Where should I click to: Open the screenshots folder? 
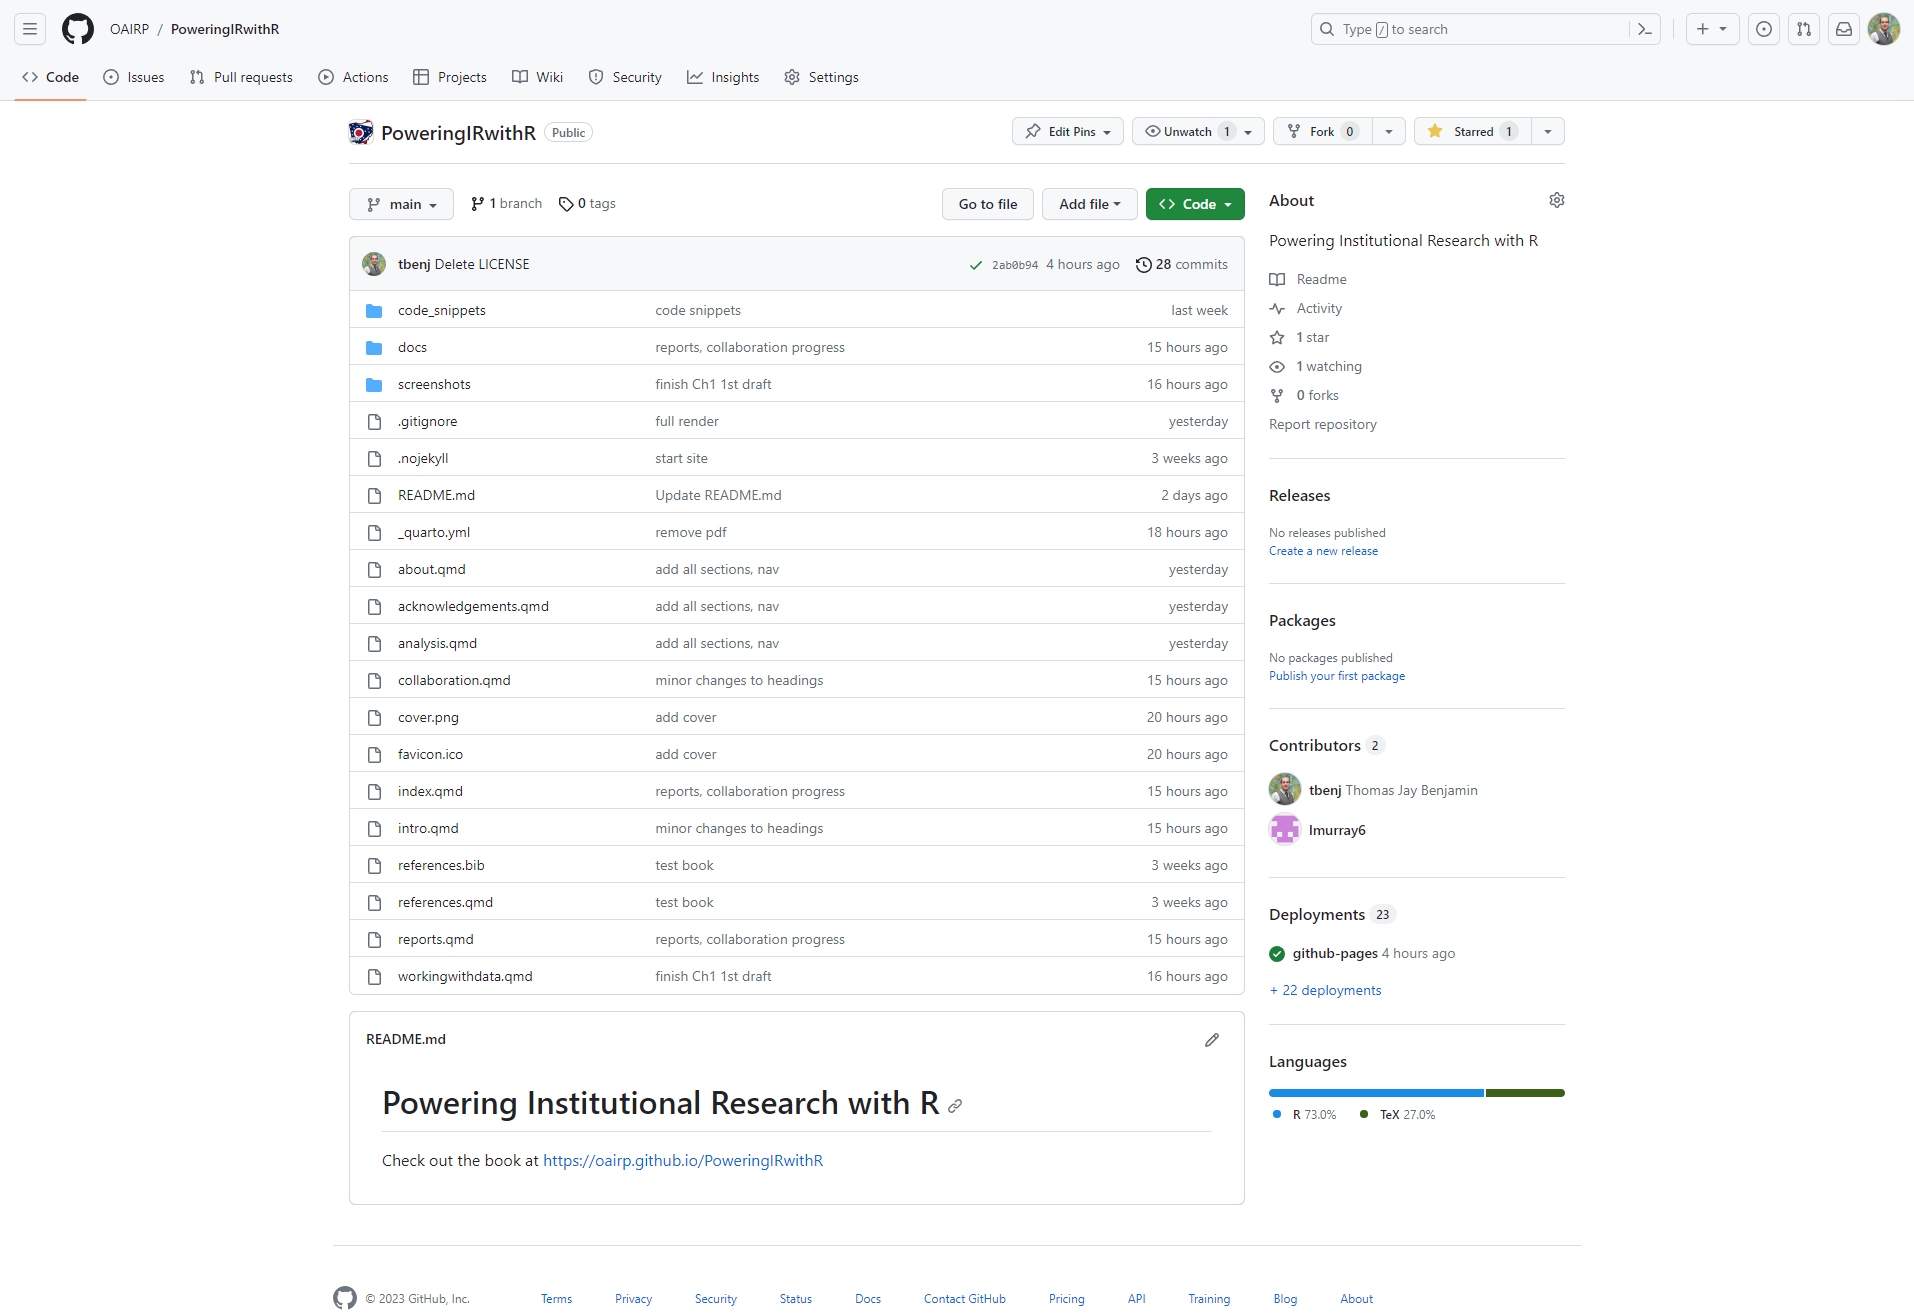[x=434, y=384]
